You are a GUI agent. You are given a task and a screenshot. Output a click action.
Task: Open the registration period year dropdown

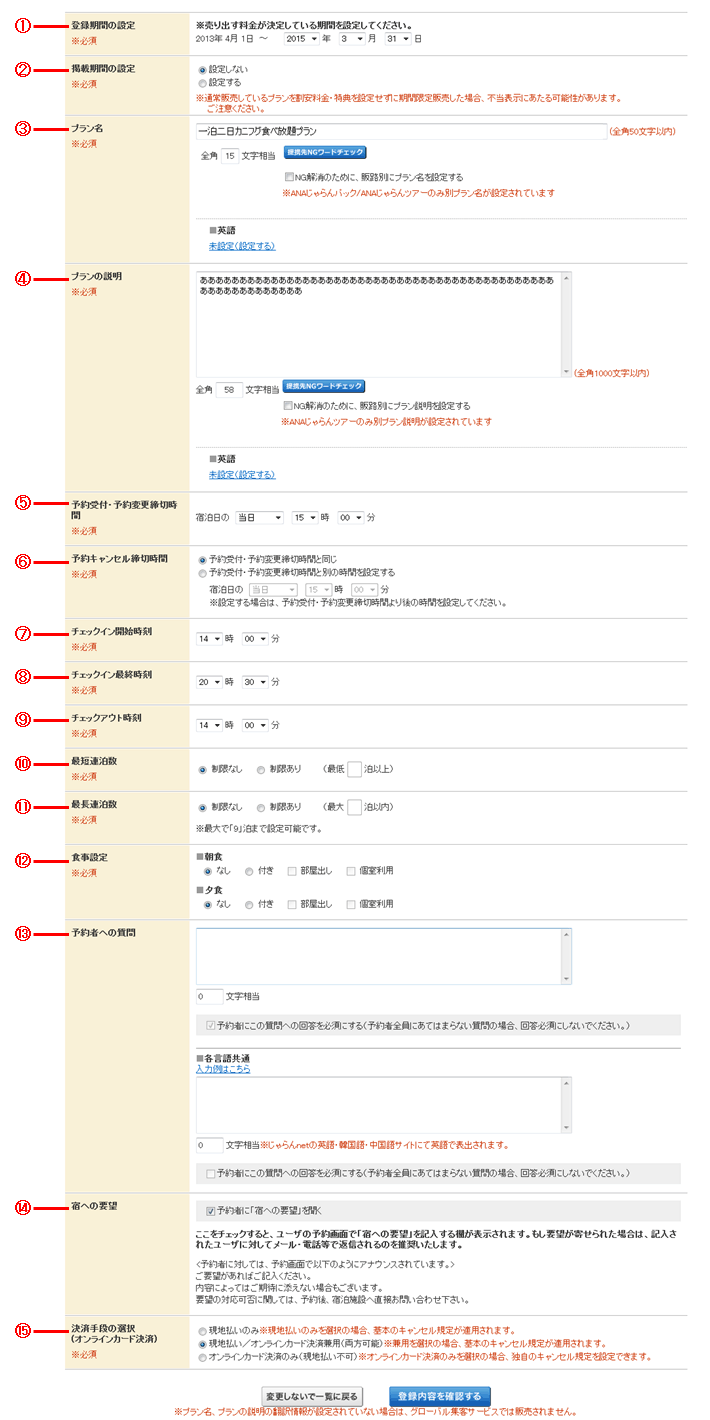[301, 39]
